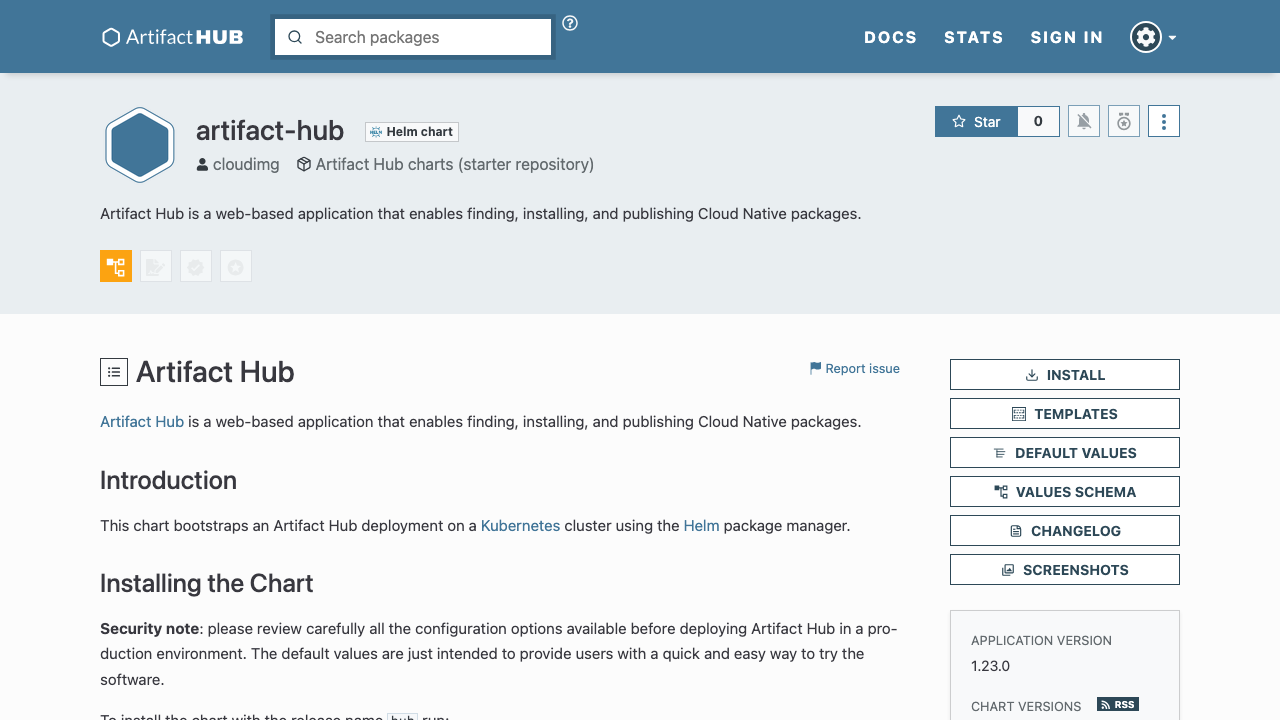Click the artifact-hub package hexagon logo

(140, 145)
